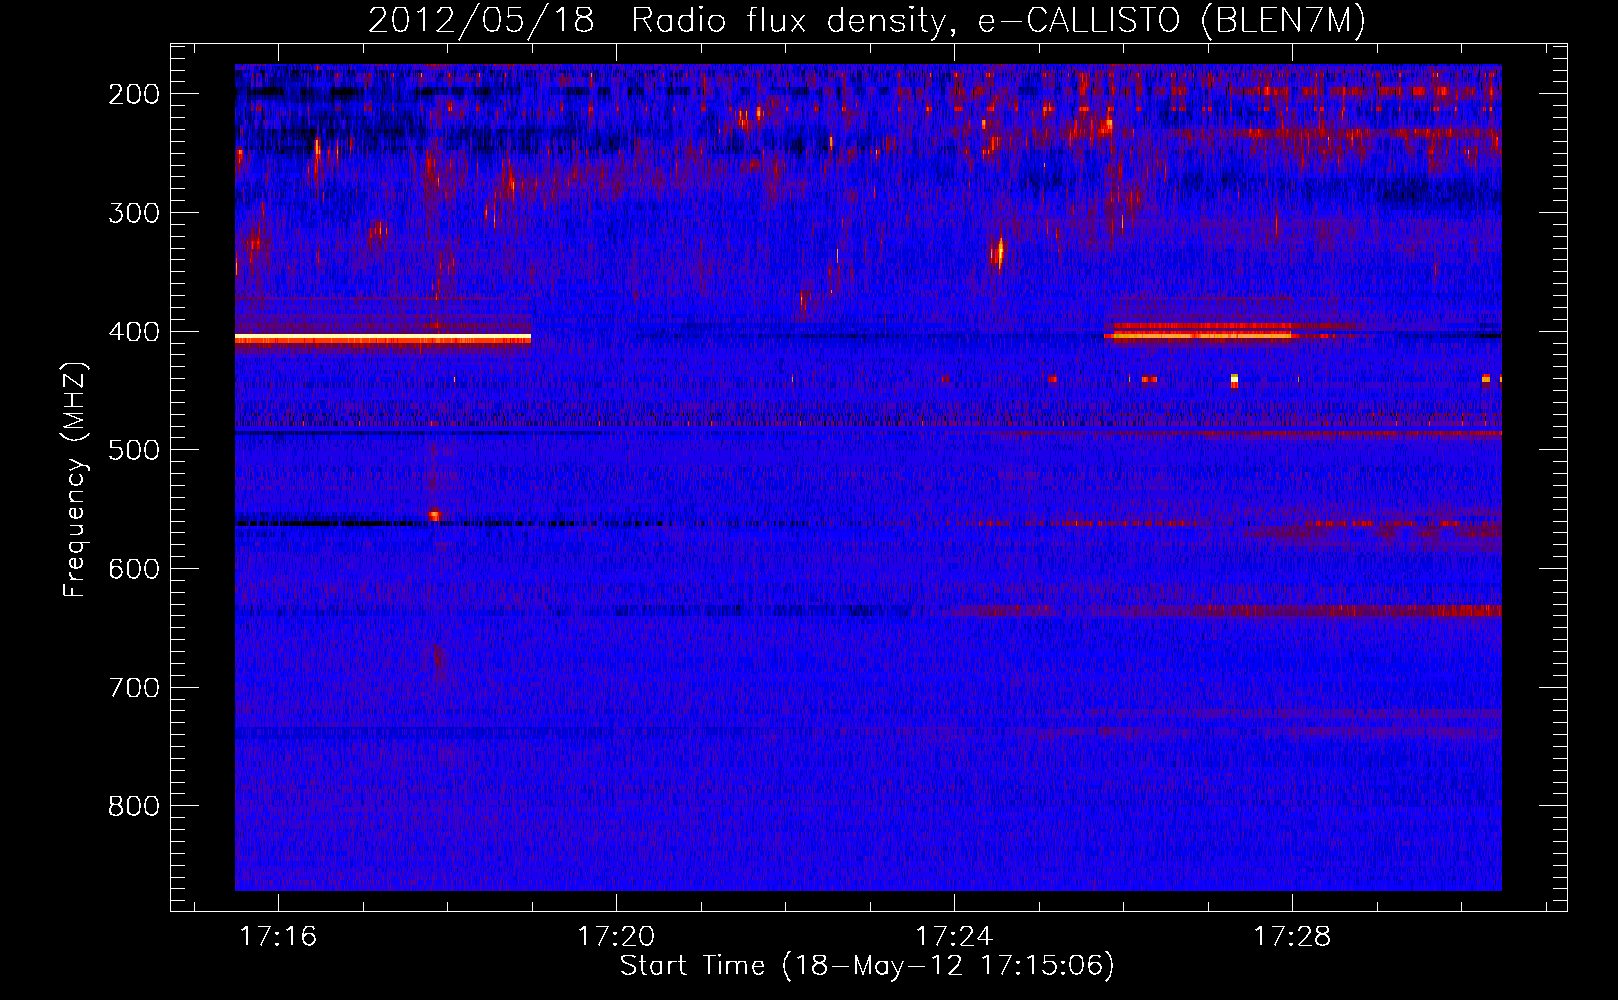Click the 600 frequency tick label

click(134, 569)
